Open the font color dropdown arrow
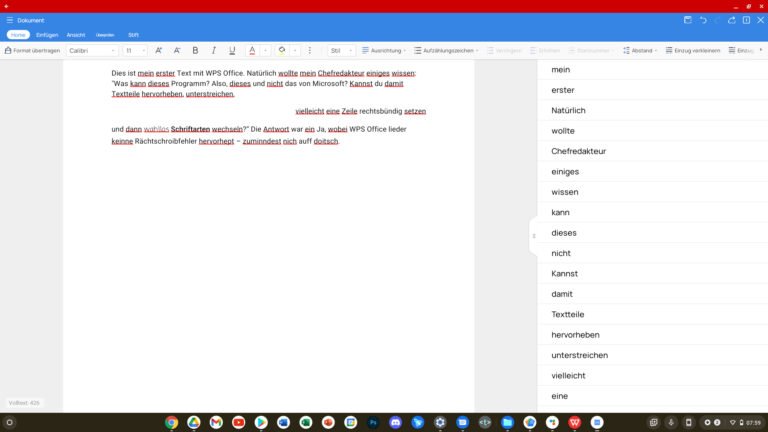This screenshot has height=432, width=768. tap(265, 50)
